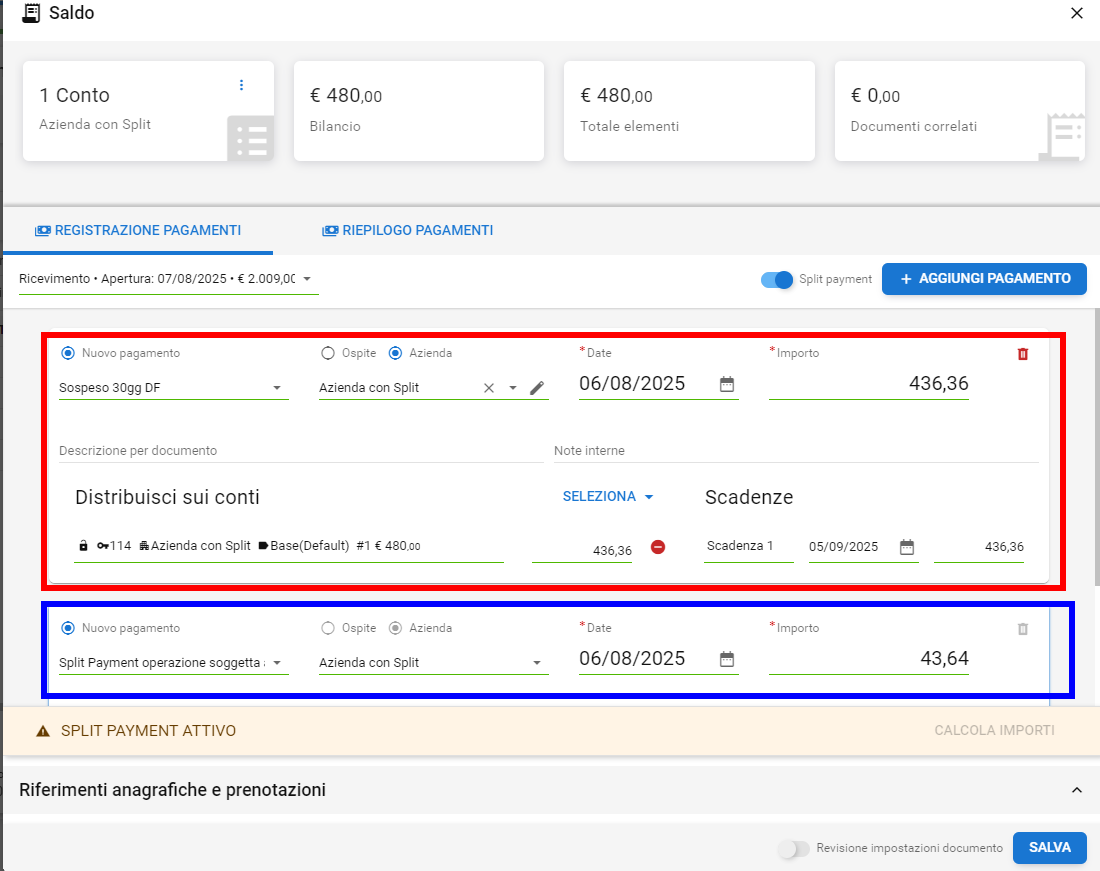
Task: Open the SELEZIONA dropdown
Action: click(x=608, y=497)
